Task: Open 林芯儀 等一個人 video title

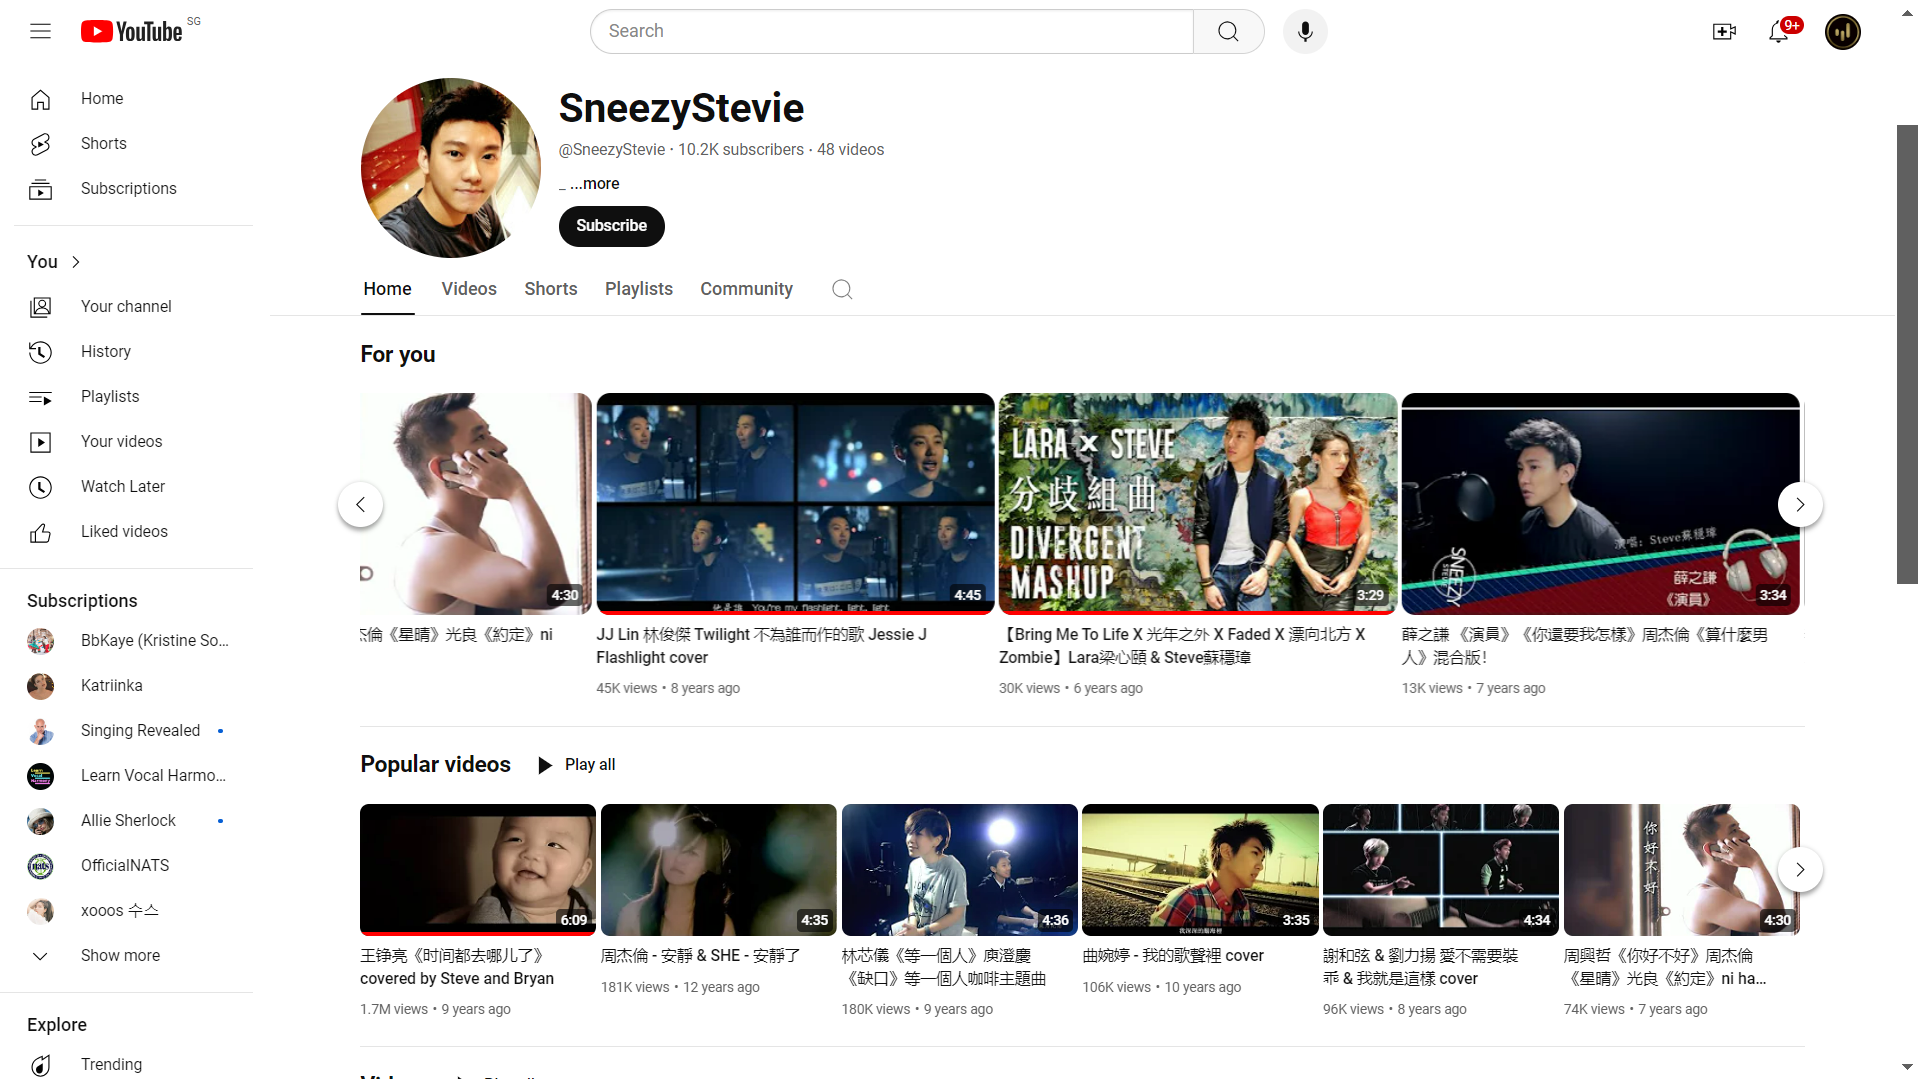Action: tap(943, 967)
